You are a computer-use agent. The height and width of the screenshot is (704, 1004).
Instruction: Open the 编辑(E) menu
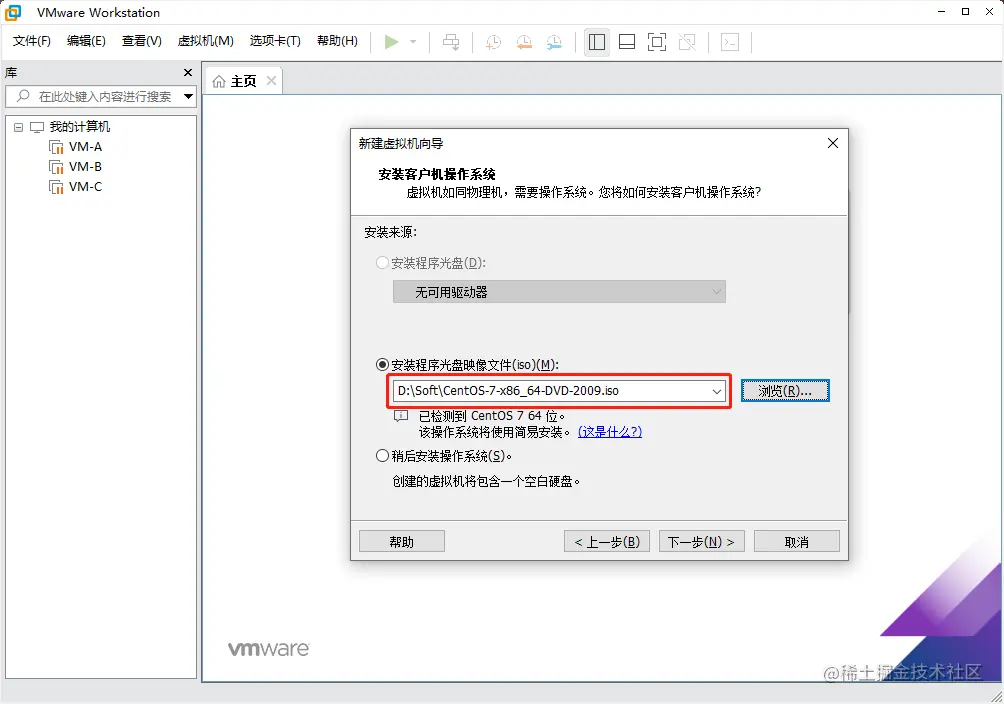pos(86,41)
